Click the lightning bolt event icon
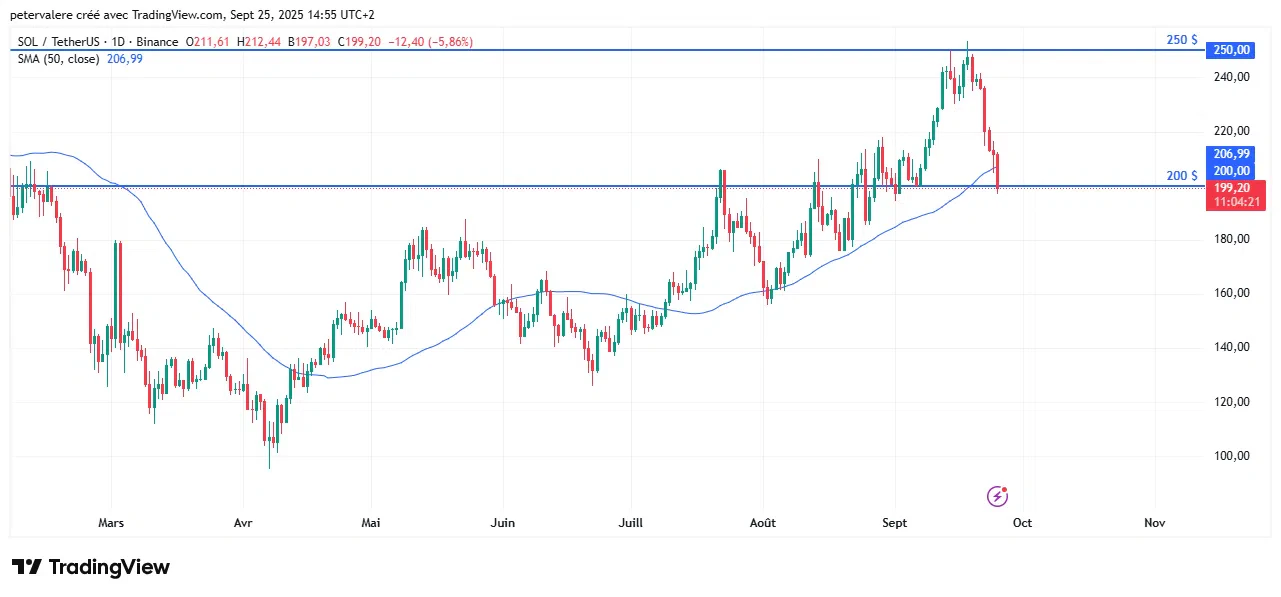This screenshot has height=597, width=1281. pos(997,496)
